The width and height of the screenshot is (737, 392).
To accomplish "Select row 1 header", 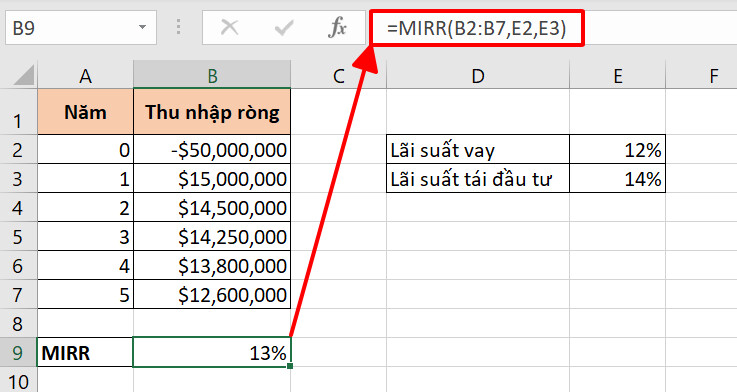I will [x=18, y=112].
